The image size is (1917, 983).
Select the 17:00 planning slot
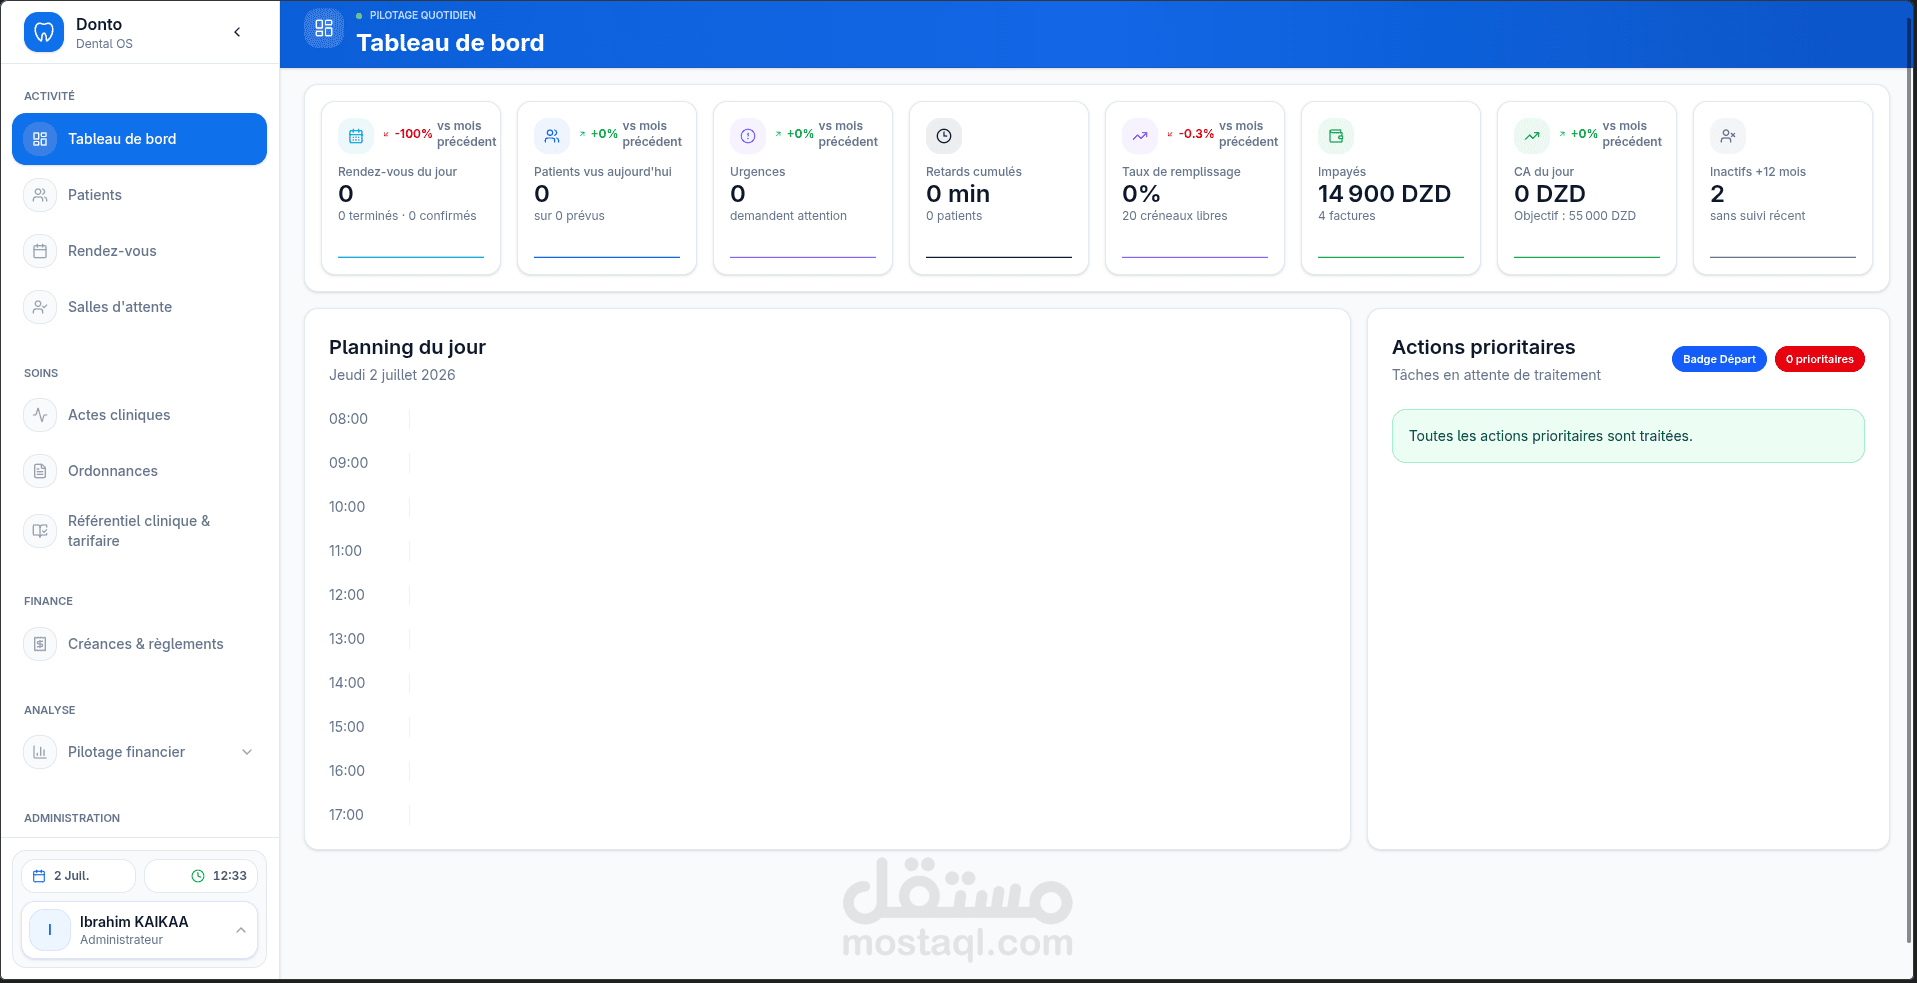coord(828,815)
